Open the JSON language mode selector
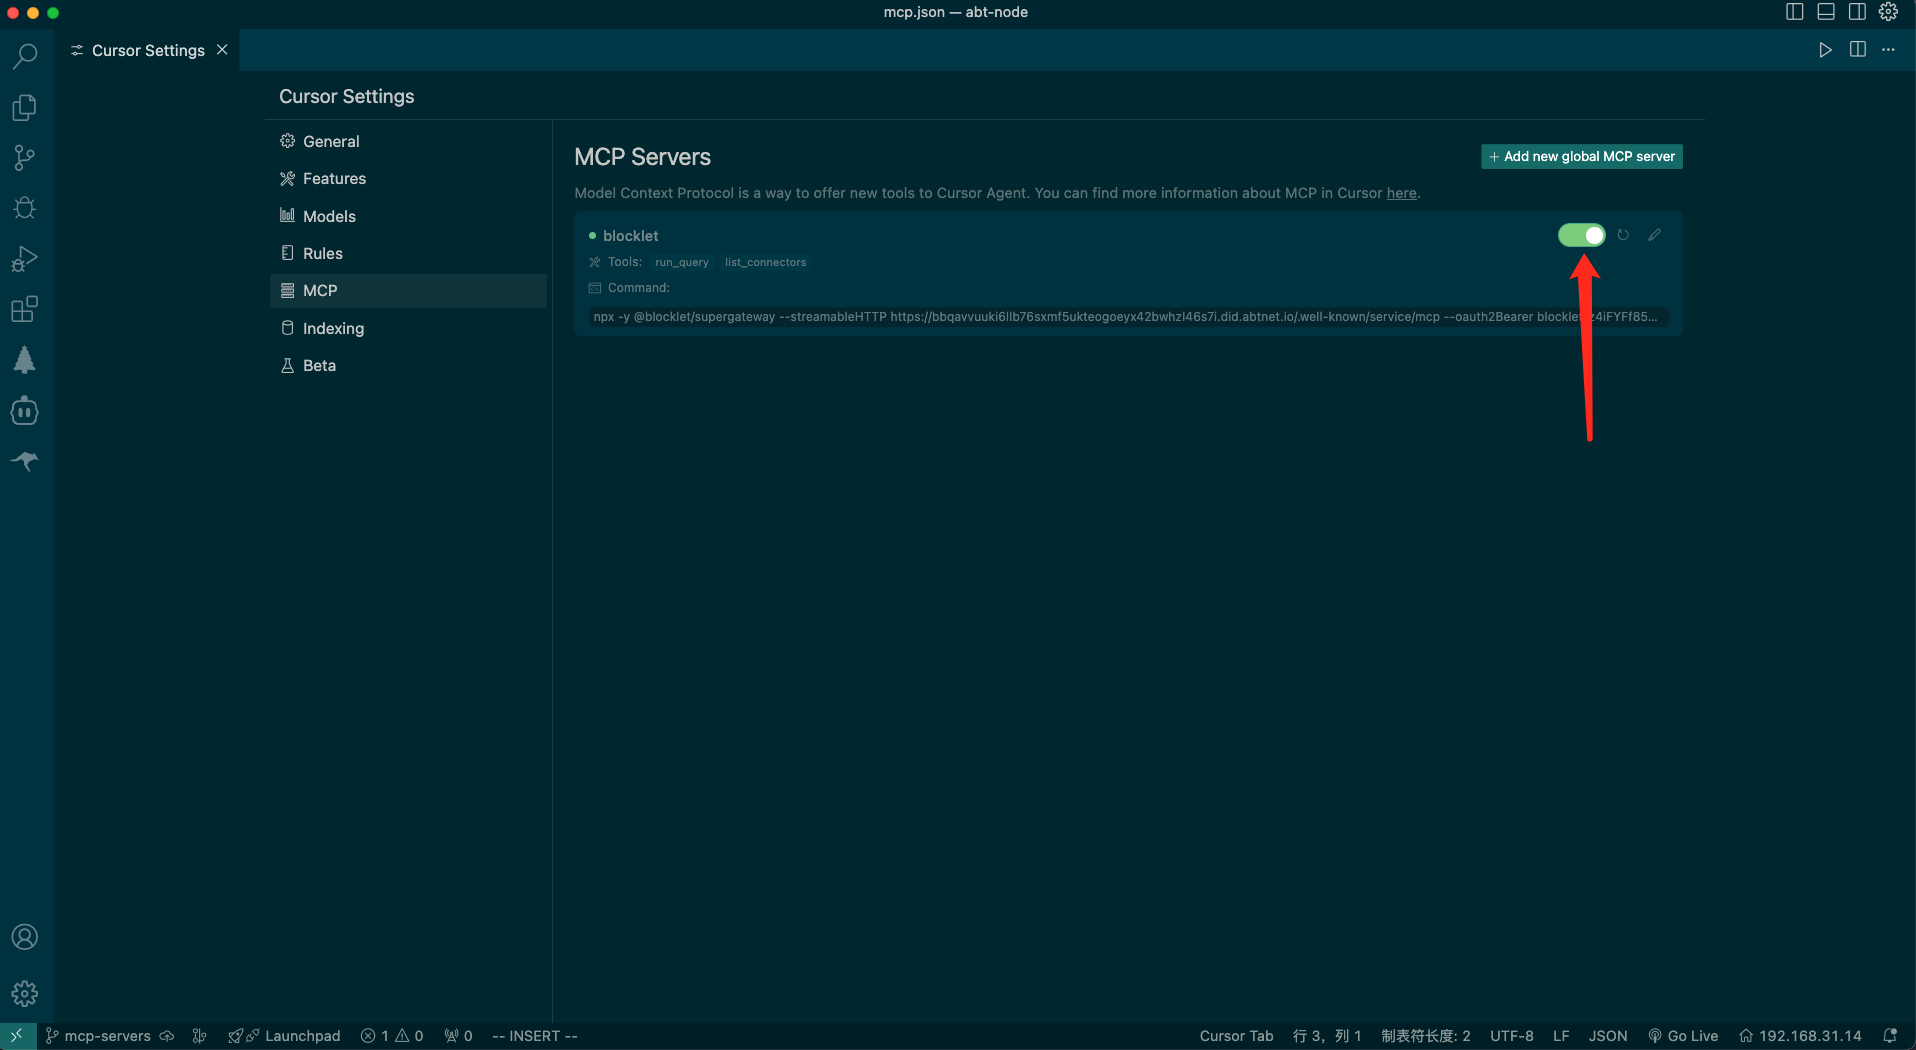This screenshot has width=1916, height=1050. click(x=1607, y=1036)
